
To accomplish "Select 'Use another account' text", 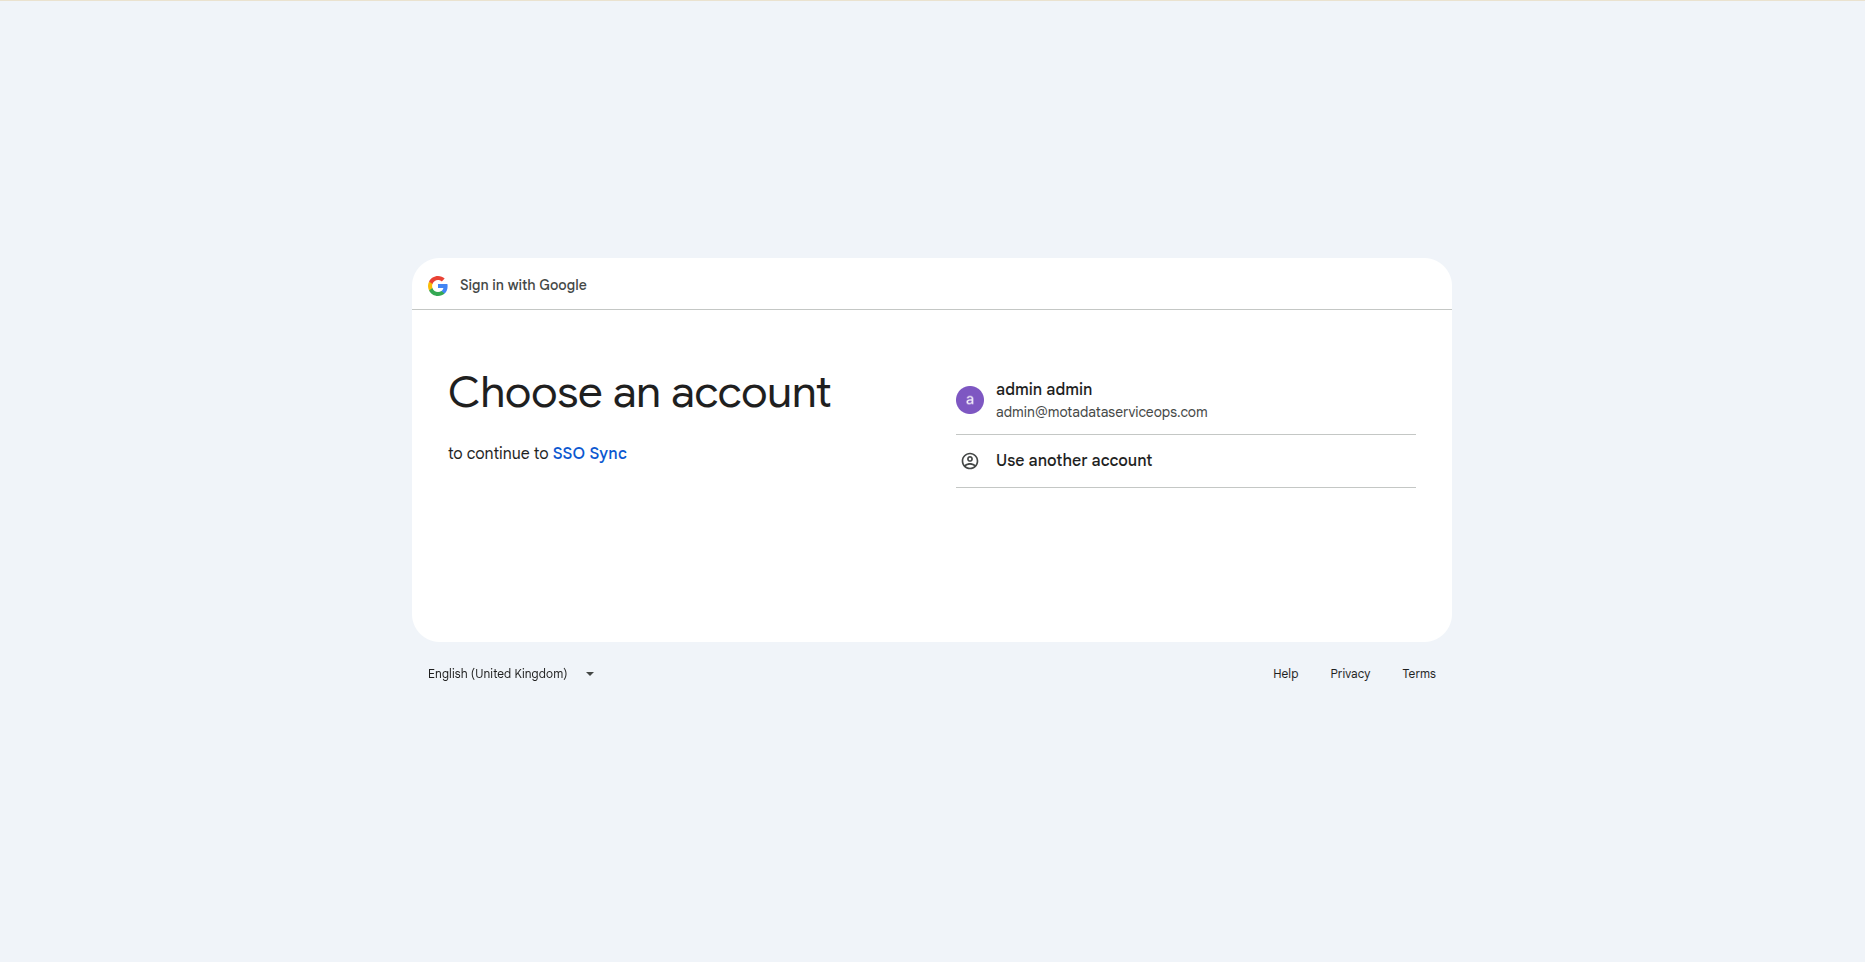I will [x=1073, y=460].
